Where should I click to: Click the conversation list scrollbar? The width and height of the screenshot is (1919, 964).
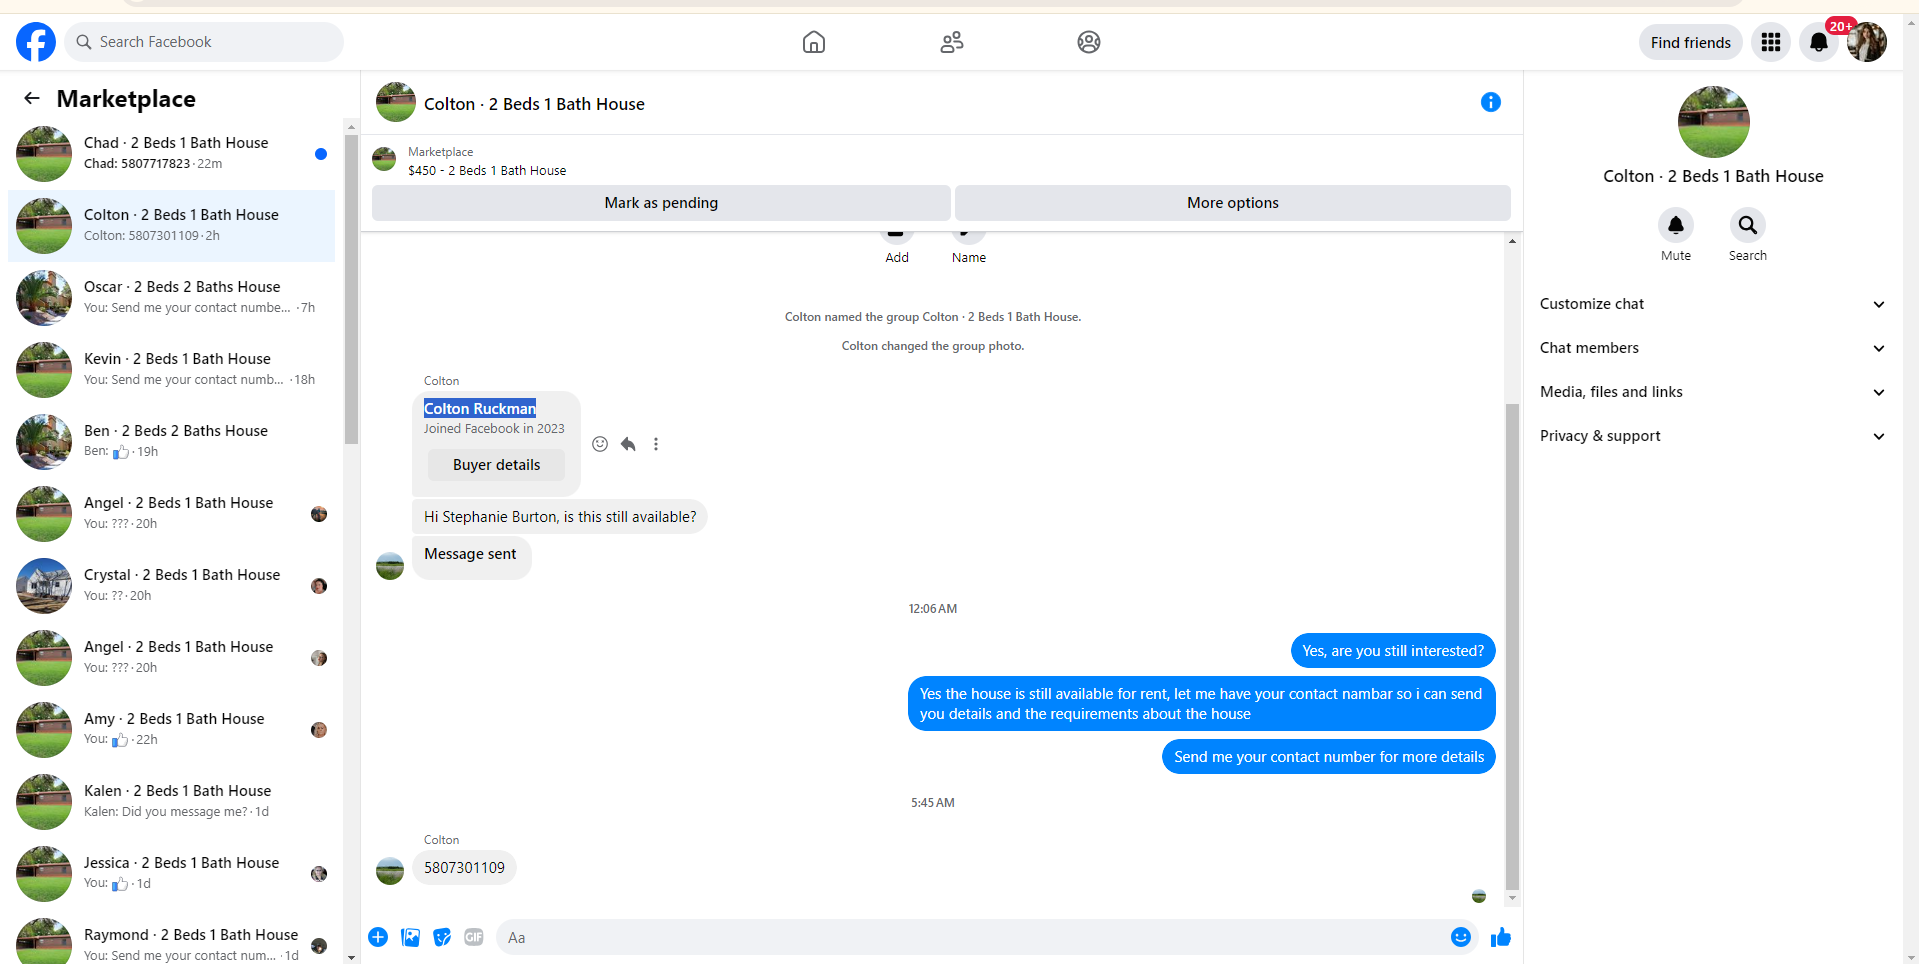(351, 288)
